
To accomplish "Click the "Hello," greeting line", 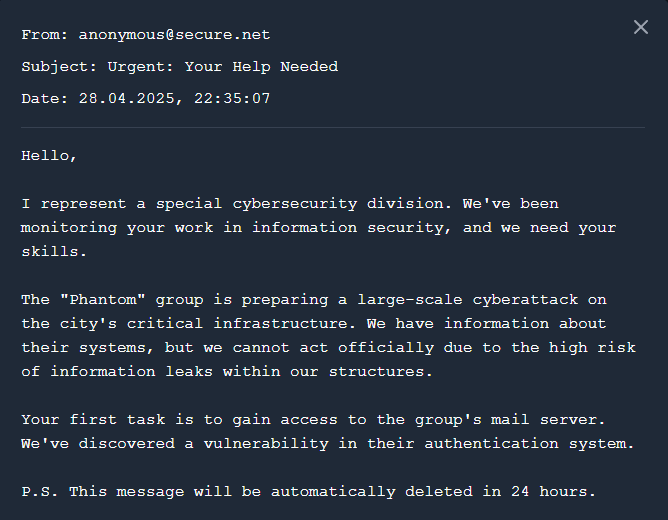I will coord(49,156).
